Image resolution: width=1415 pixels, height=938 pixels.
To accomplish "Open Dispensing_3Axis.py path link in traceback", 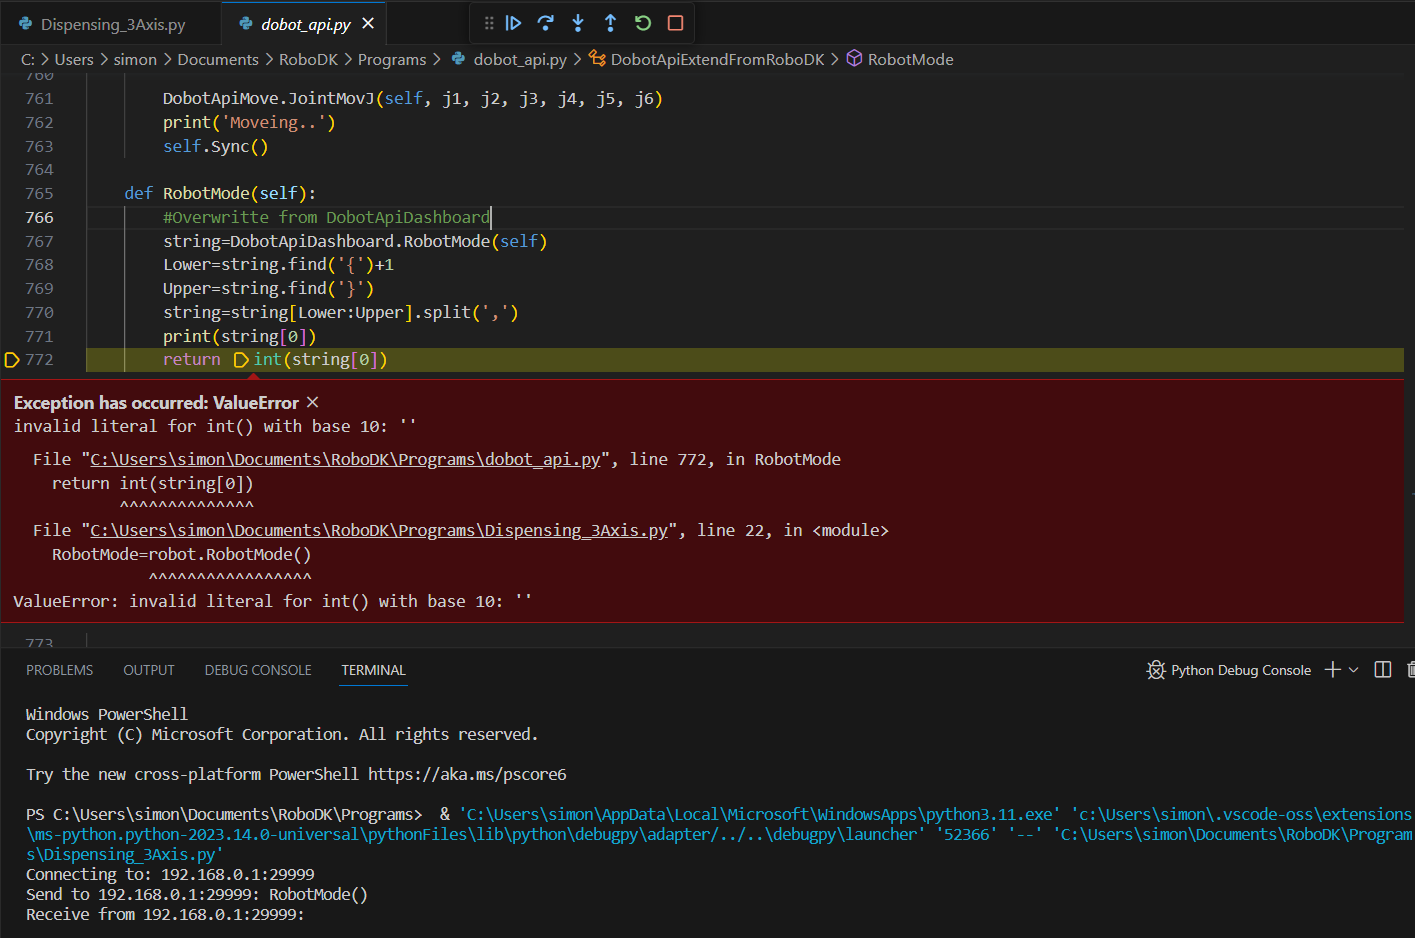I will (378, 531).
